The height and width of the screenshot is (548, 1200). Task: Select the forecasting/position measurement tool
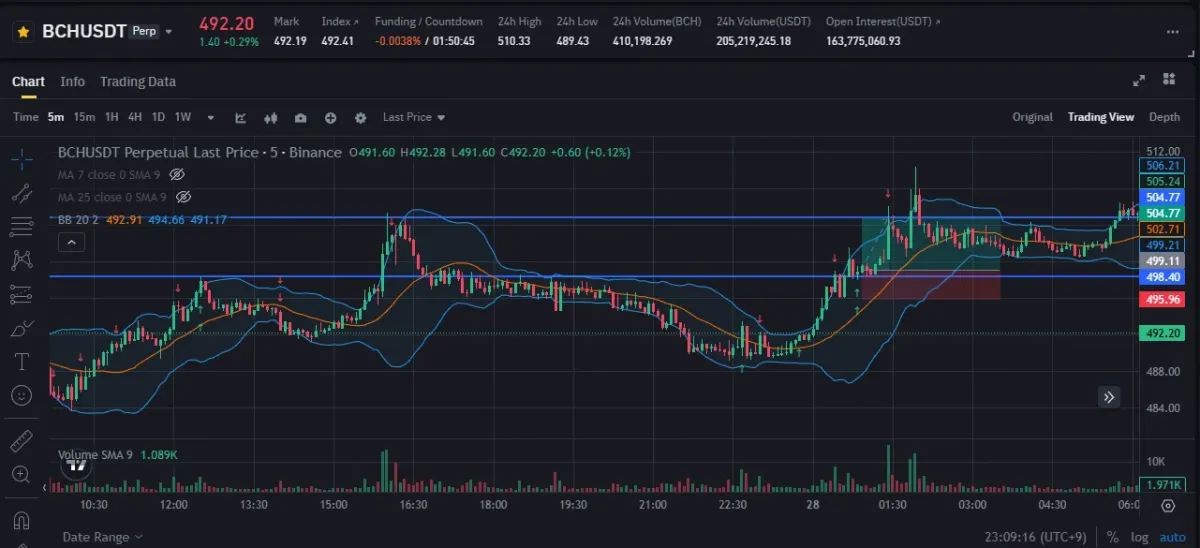coord(22,294)
